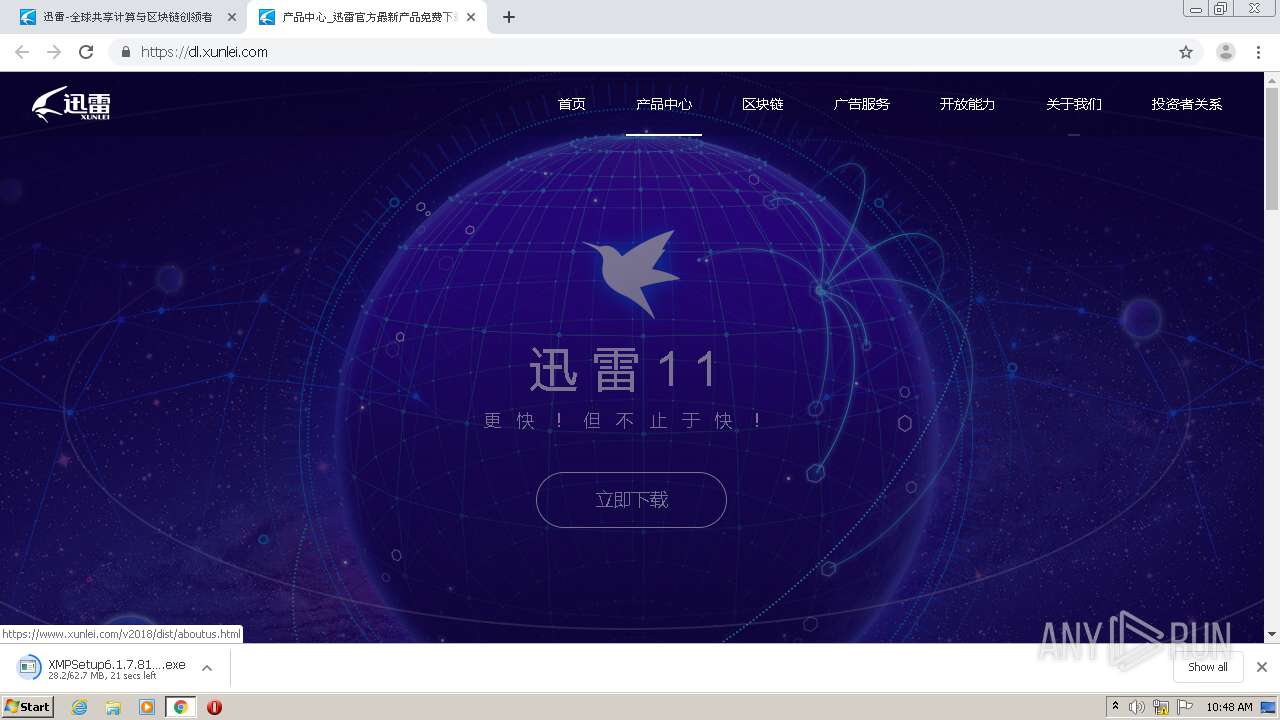The image size is (1280, 720).
Task: Open the Chrome profile avatar icon
Action: tap(1226, 52)
